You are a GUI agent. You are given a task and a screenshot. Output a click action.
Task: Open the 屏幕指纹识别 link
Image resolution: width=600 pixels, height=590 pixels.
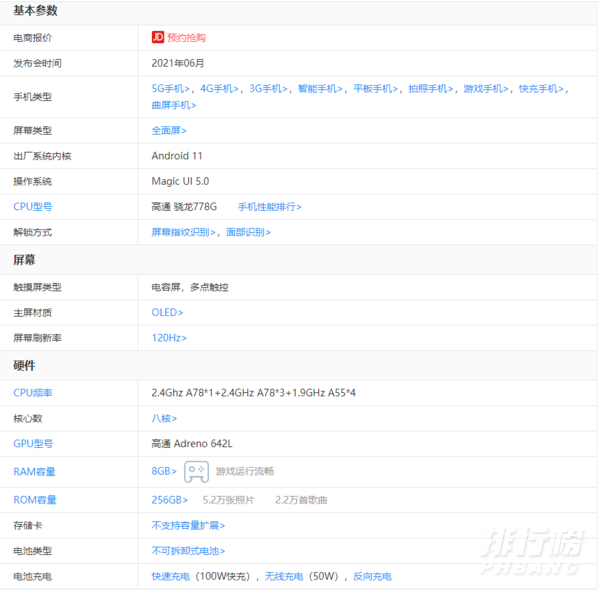(183, 232)
